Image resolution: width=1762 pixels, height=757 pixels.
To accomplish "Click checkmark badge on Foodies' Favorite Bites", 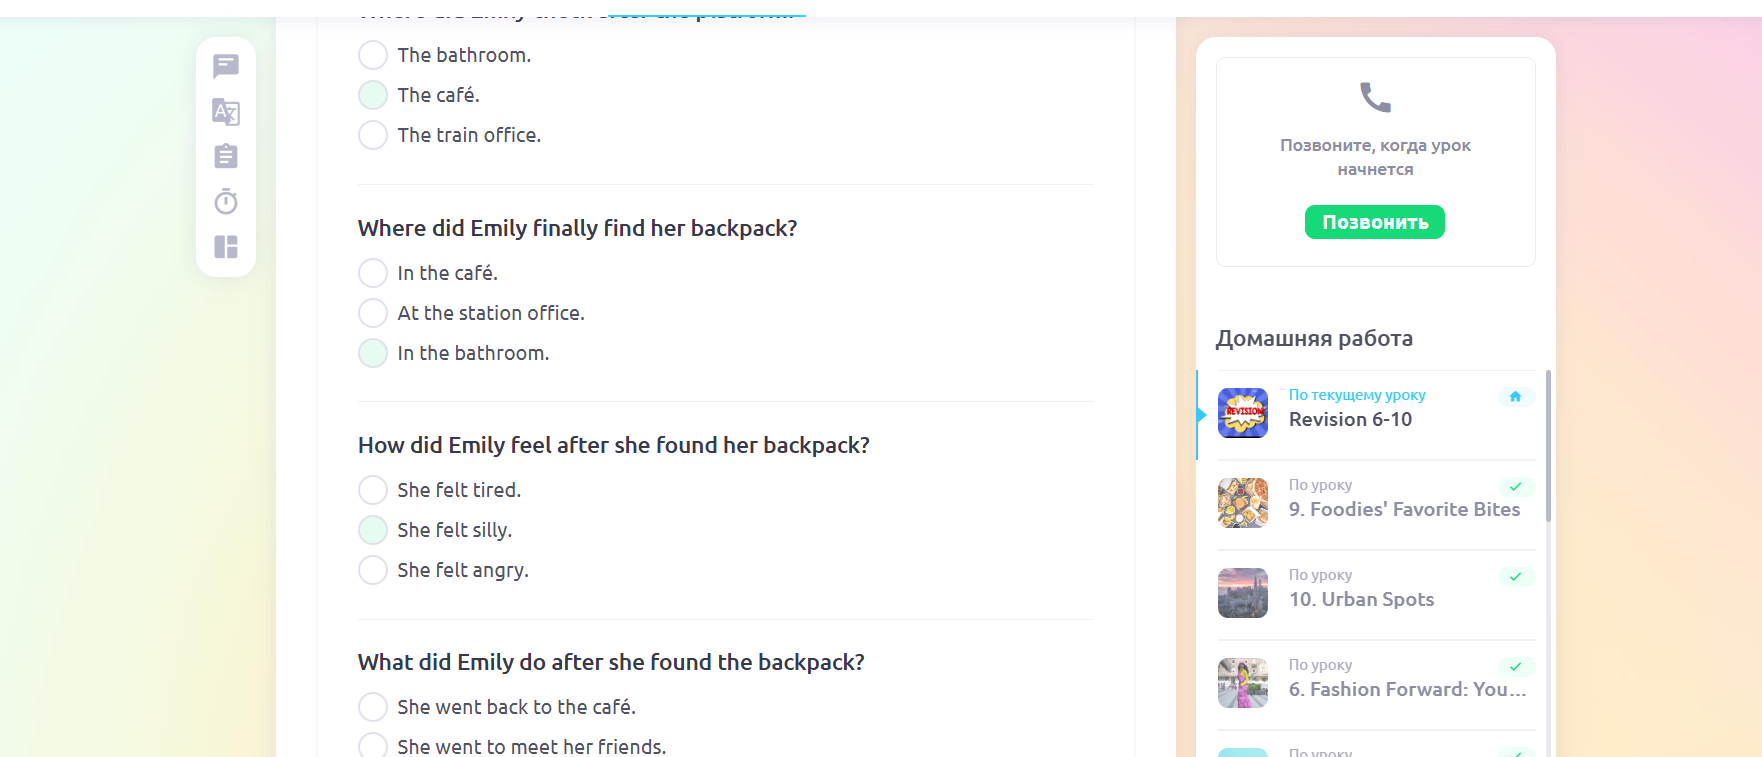I will (x=1515, y=487).
